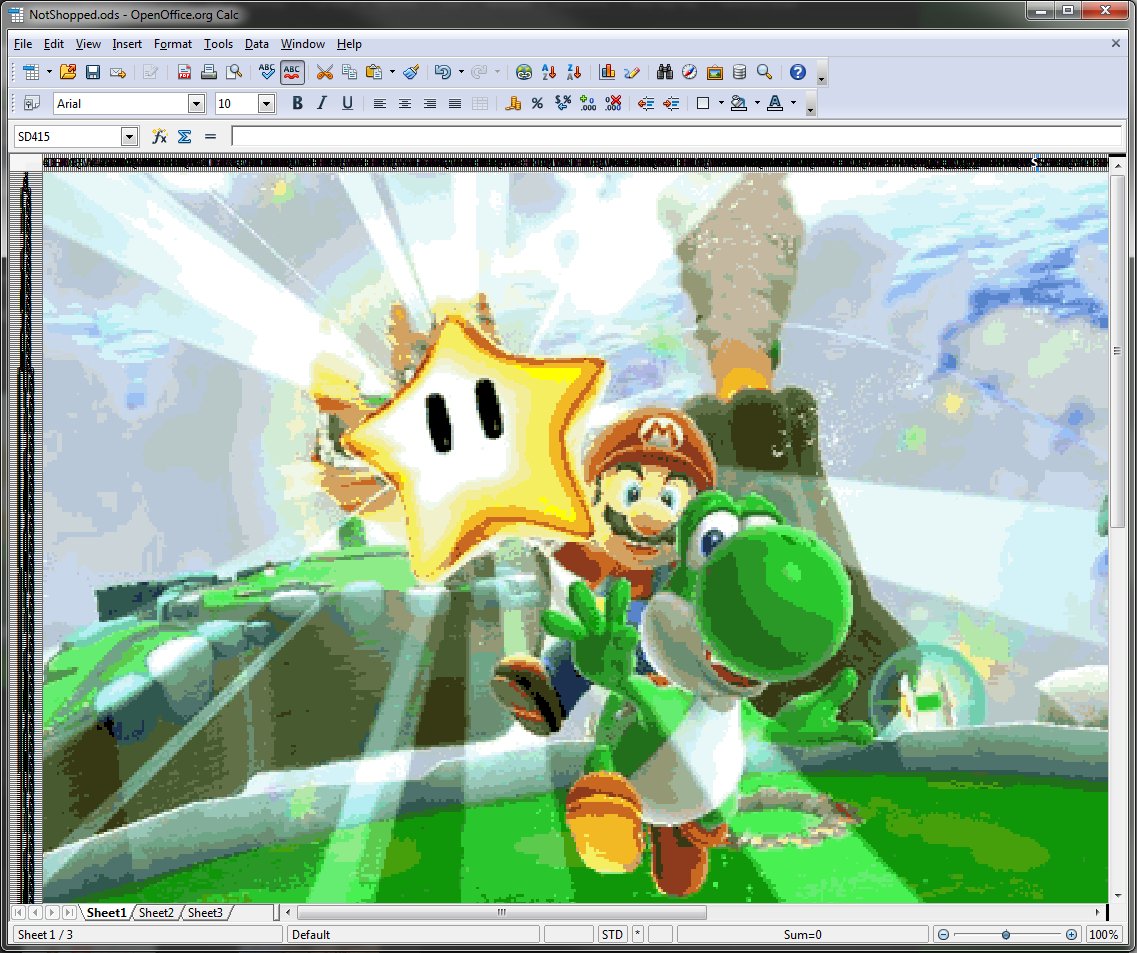Apply currency number format
Image resolution: width=1137 pixels, height=953 pixels.
[x=511, y=103]
